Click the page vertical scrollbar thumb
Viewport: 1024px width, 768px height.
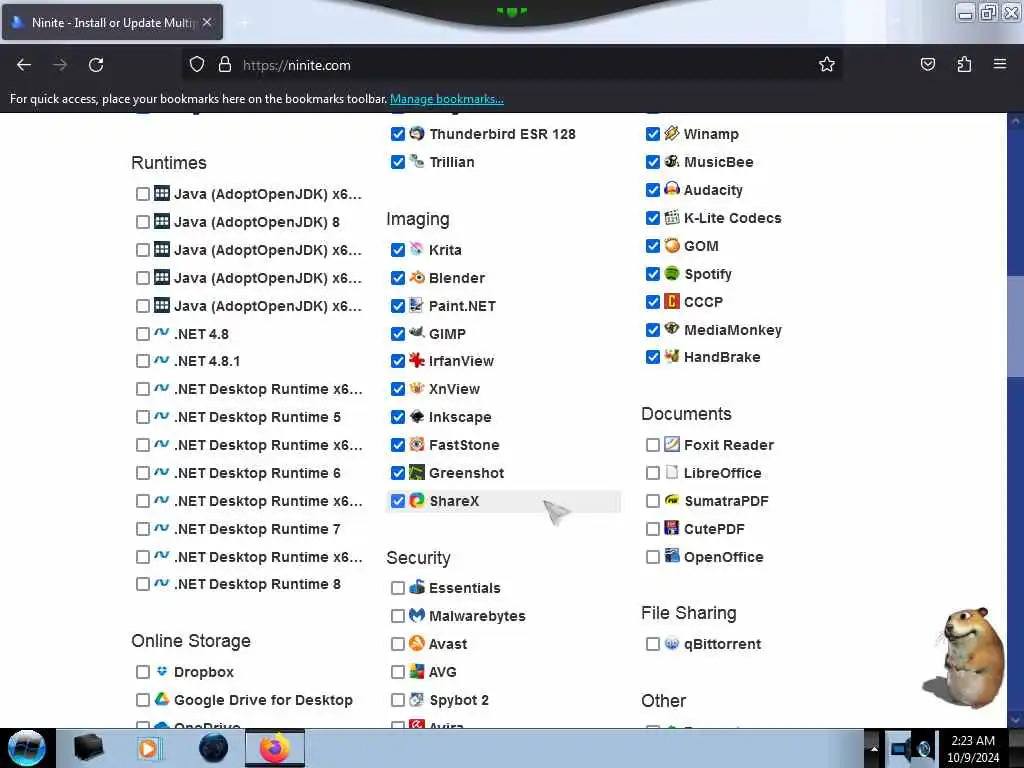pos(1015,327)
